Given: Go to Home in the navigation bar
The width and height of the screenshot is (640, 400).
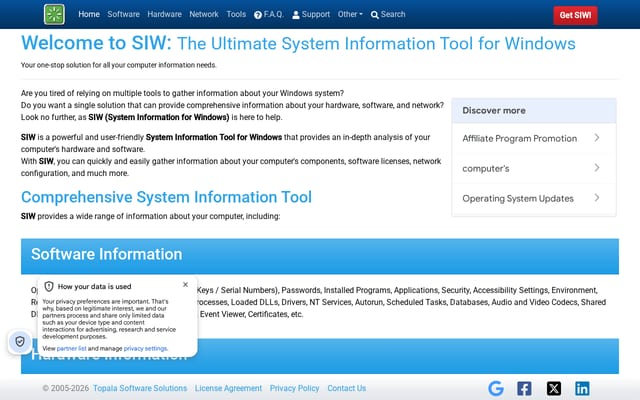Looking at the screenshot, I should (x=89, y=14).
